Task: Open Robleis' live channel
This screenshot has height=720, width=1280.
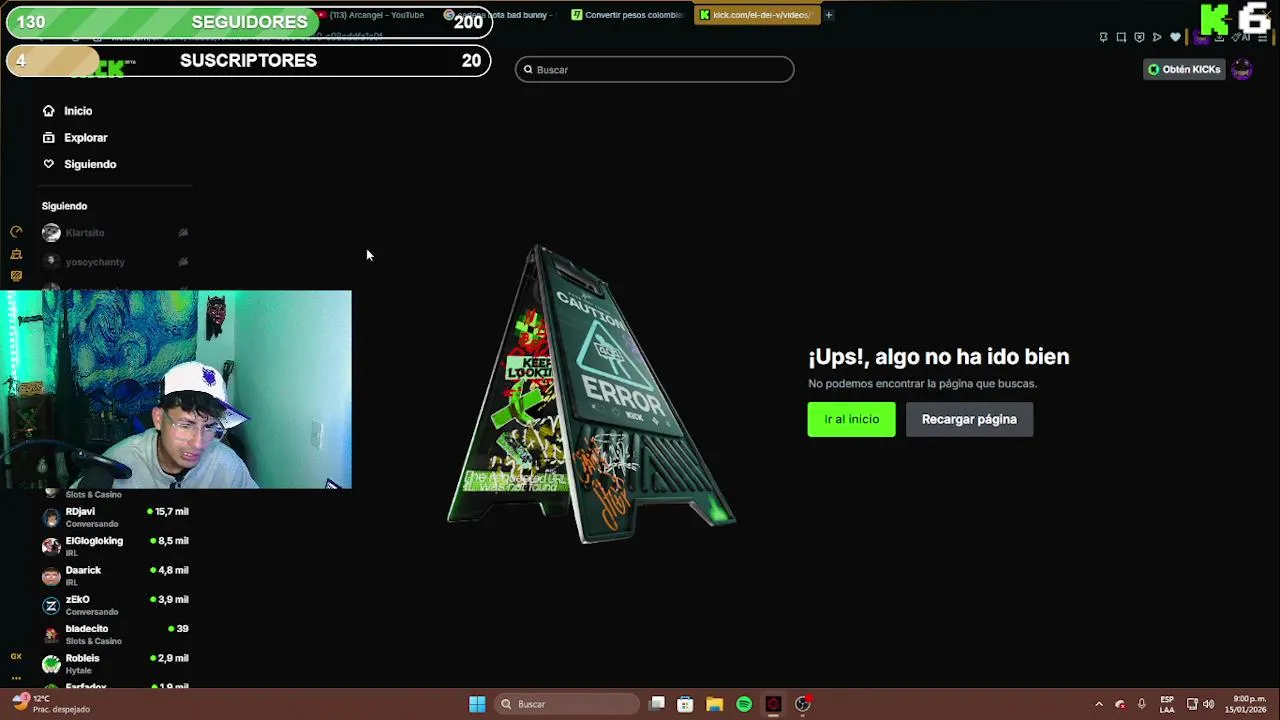Action: point(115,663)
